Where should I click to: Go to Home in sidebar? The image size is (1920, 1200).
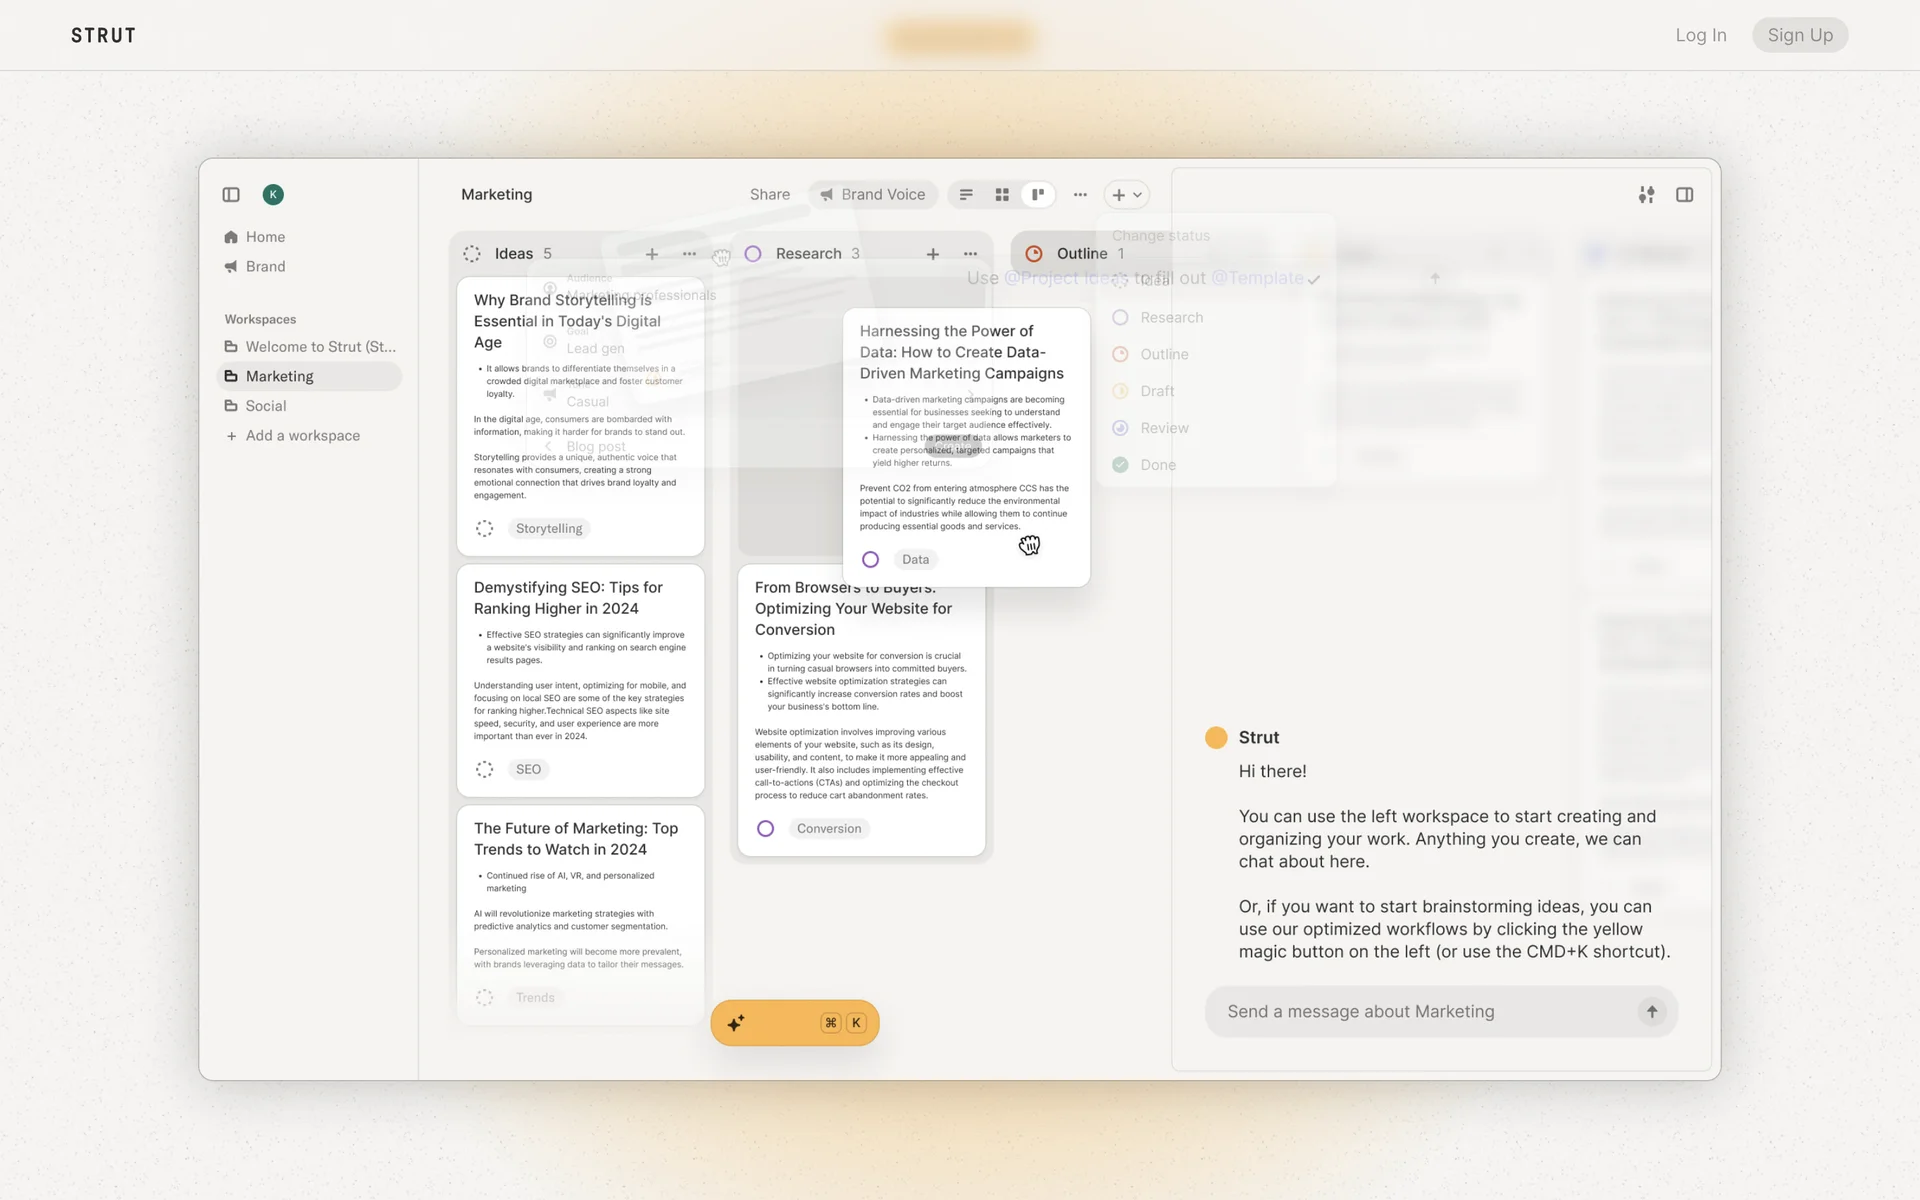pos(265,237)
